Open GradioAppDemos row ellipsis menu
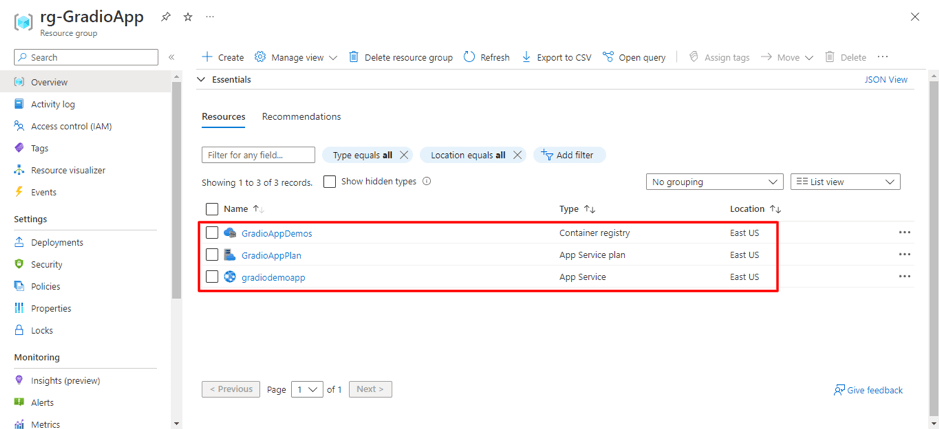Screen dimensions: 939x429 (x=904, y=232)
